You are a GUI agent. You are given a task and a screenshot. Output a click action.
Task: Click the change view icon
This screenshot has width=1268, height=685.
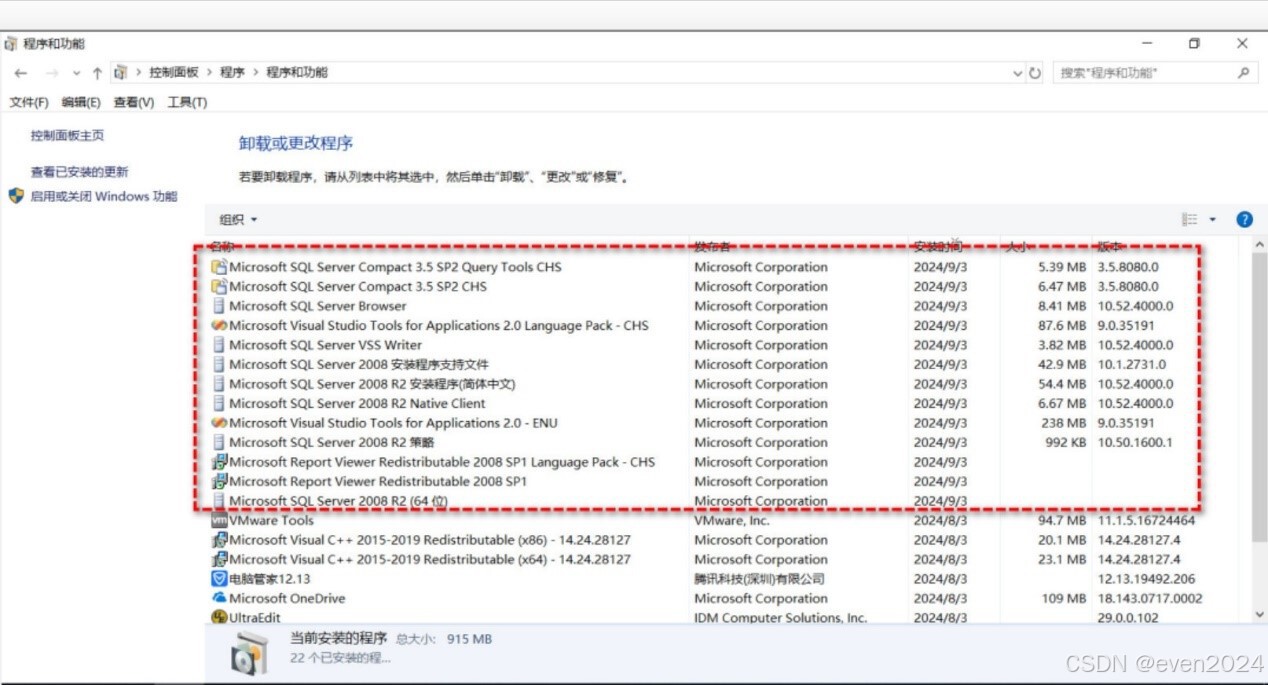point(1189,219)
